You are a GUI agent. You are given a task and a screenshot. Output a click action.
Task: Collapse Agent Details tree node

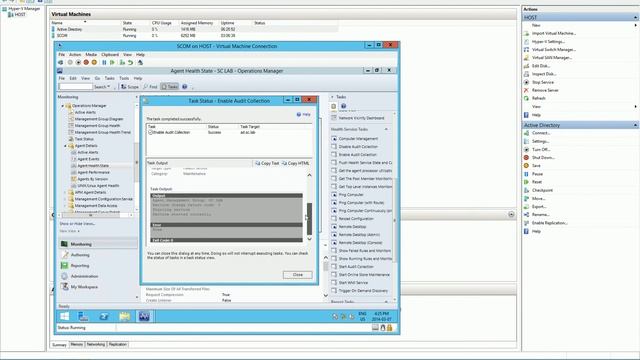[65, 146]
